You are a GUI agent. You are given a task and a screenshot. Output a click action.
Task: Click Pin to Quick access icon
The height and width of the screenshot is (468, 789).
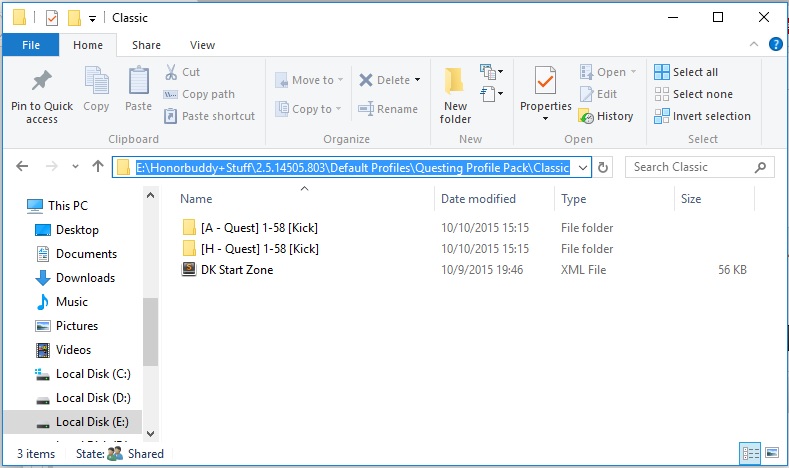42,82
